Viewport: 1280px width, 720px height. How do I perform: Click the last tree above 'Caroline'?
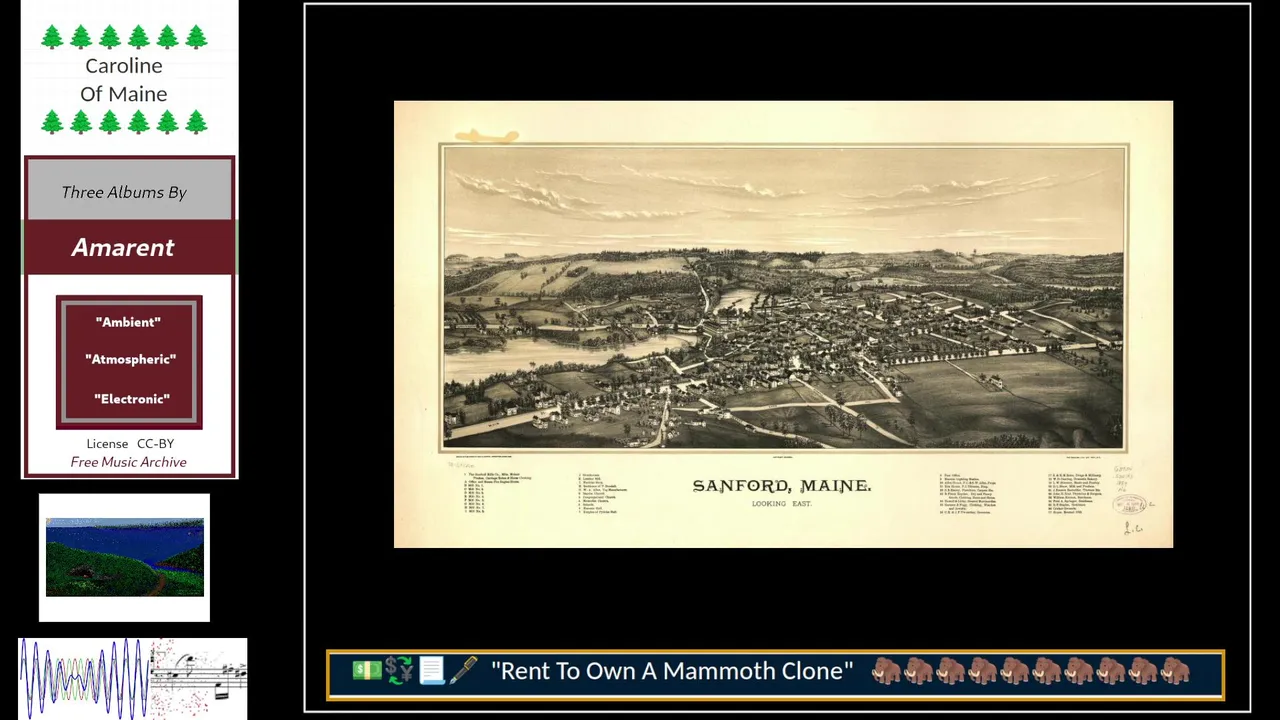pos(196,38)
